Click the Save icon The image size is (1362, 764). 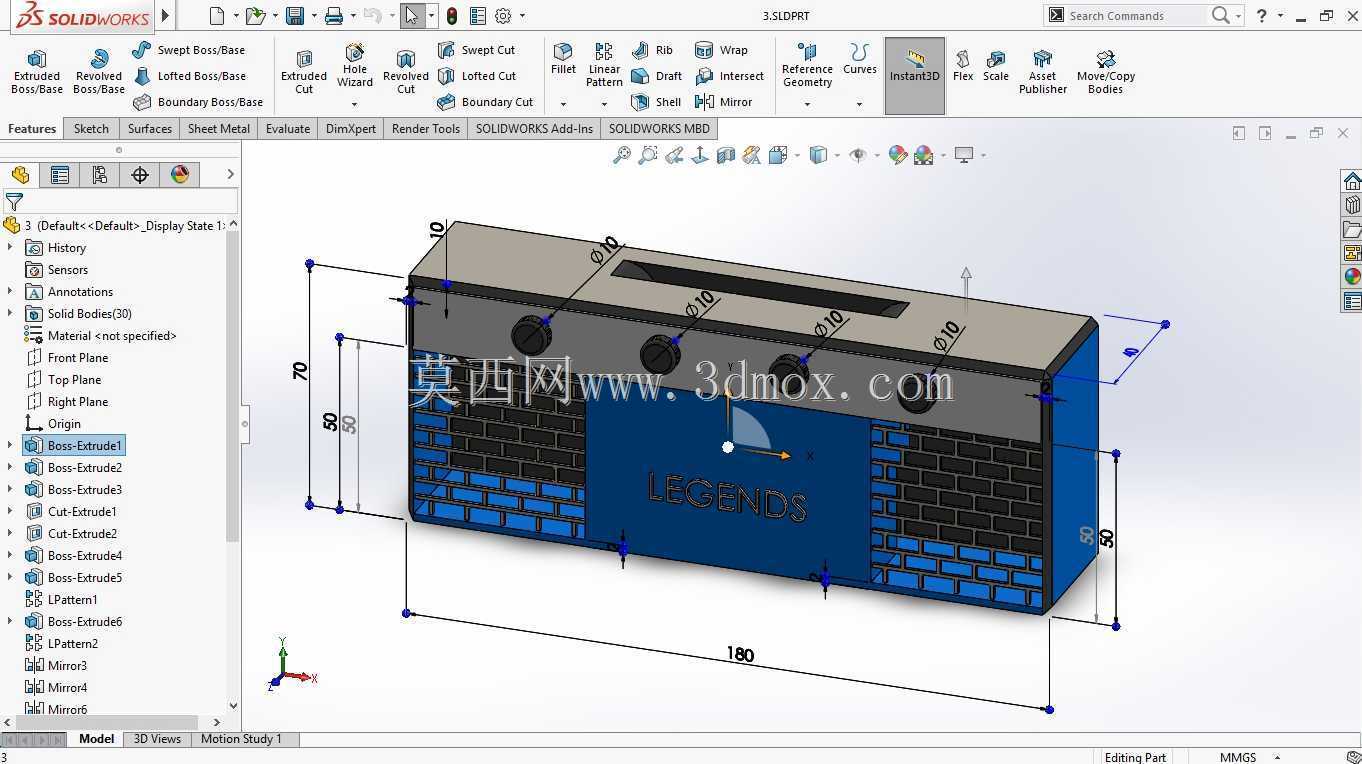(295, 16)
